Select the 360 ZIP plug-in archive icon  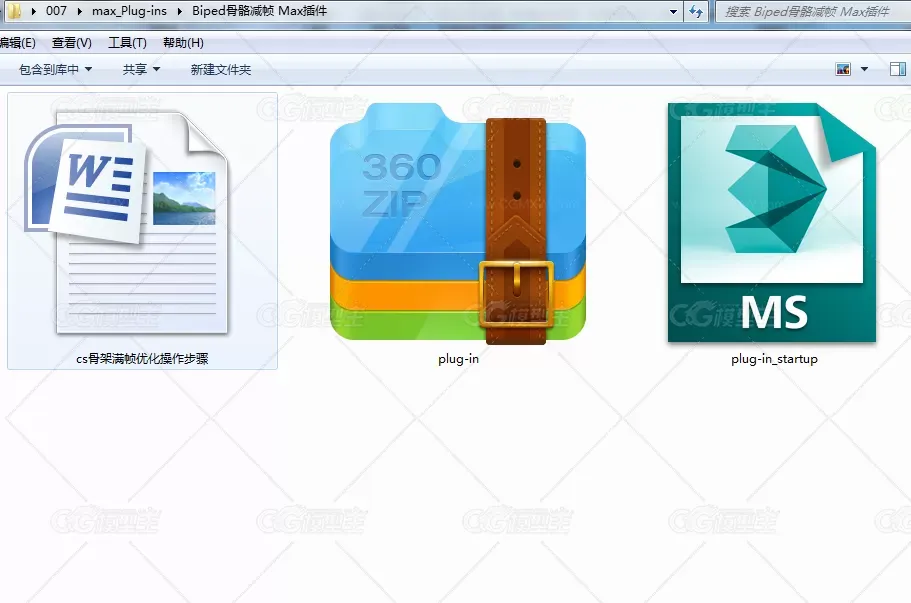tap(458, 224)
